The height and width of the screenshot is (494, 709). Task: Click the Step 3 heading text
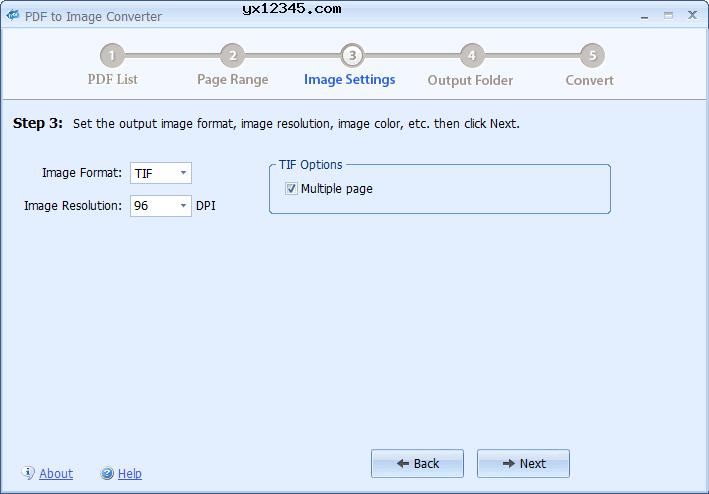click(x=38, y=123)
